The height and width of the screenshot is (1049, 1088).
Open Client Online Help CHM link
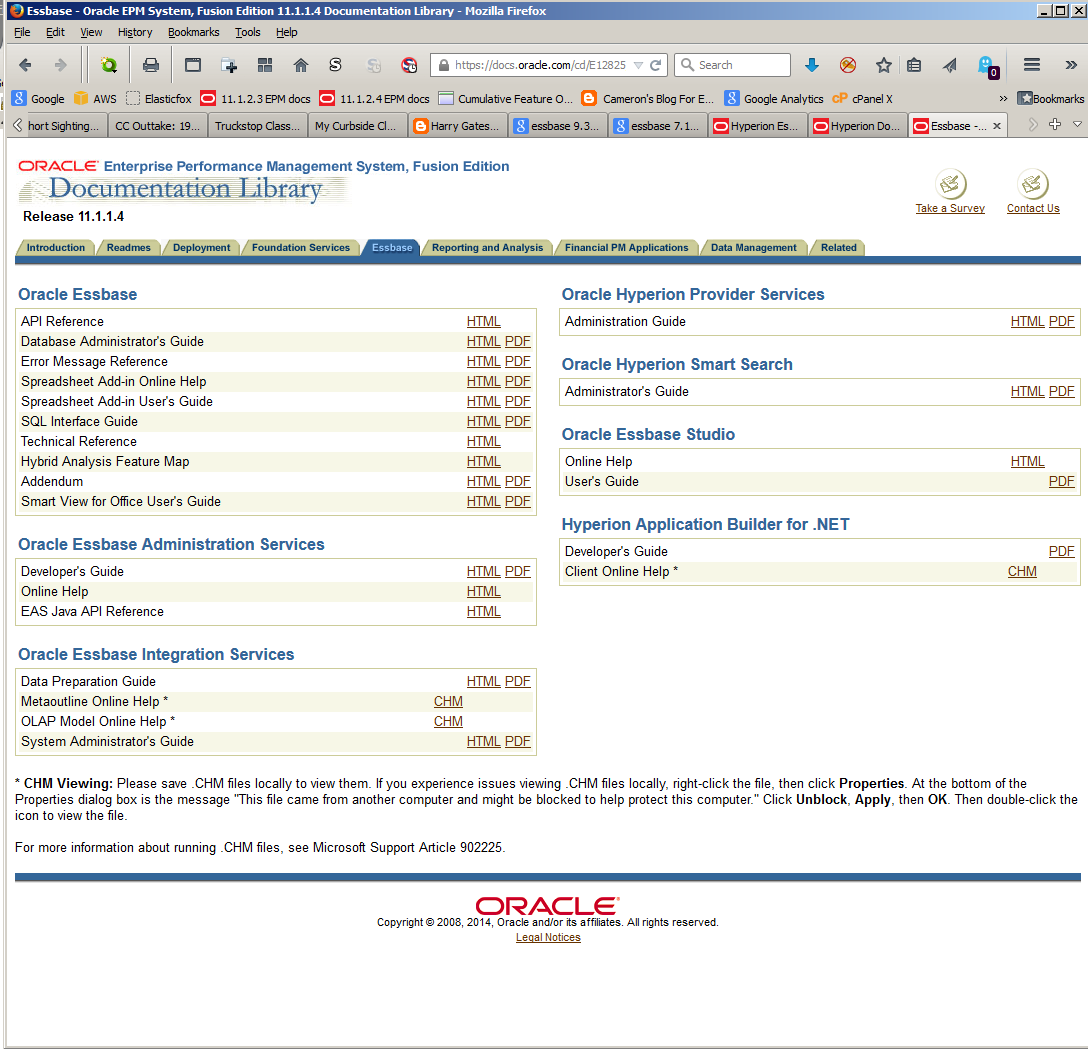(x=1022, y=571)
